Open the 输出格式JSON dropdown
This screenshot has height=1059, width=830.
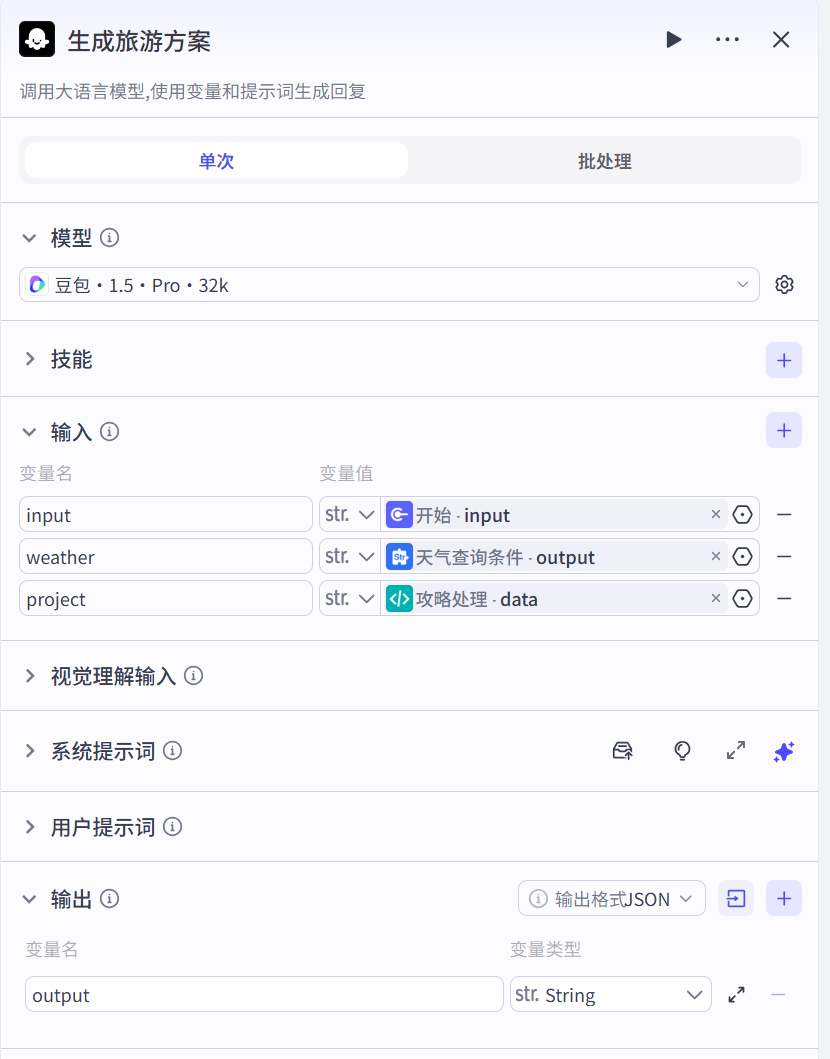coord(611,898)
